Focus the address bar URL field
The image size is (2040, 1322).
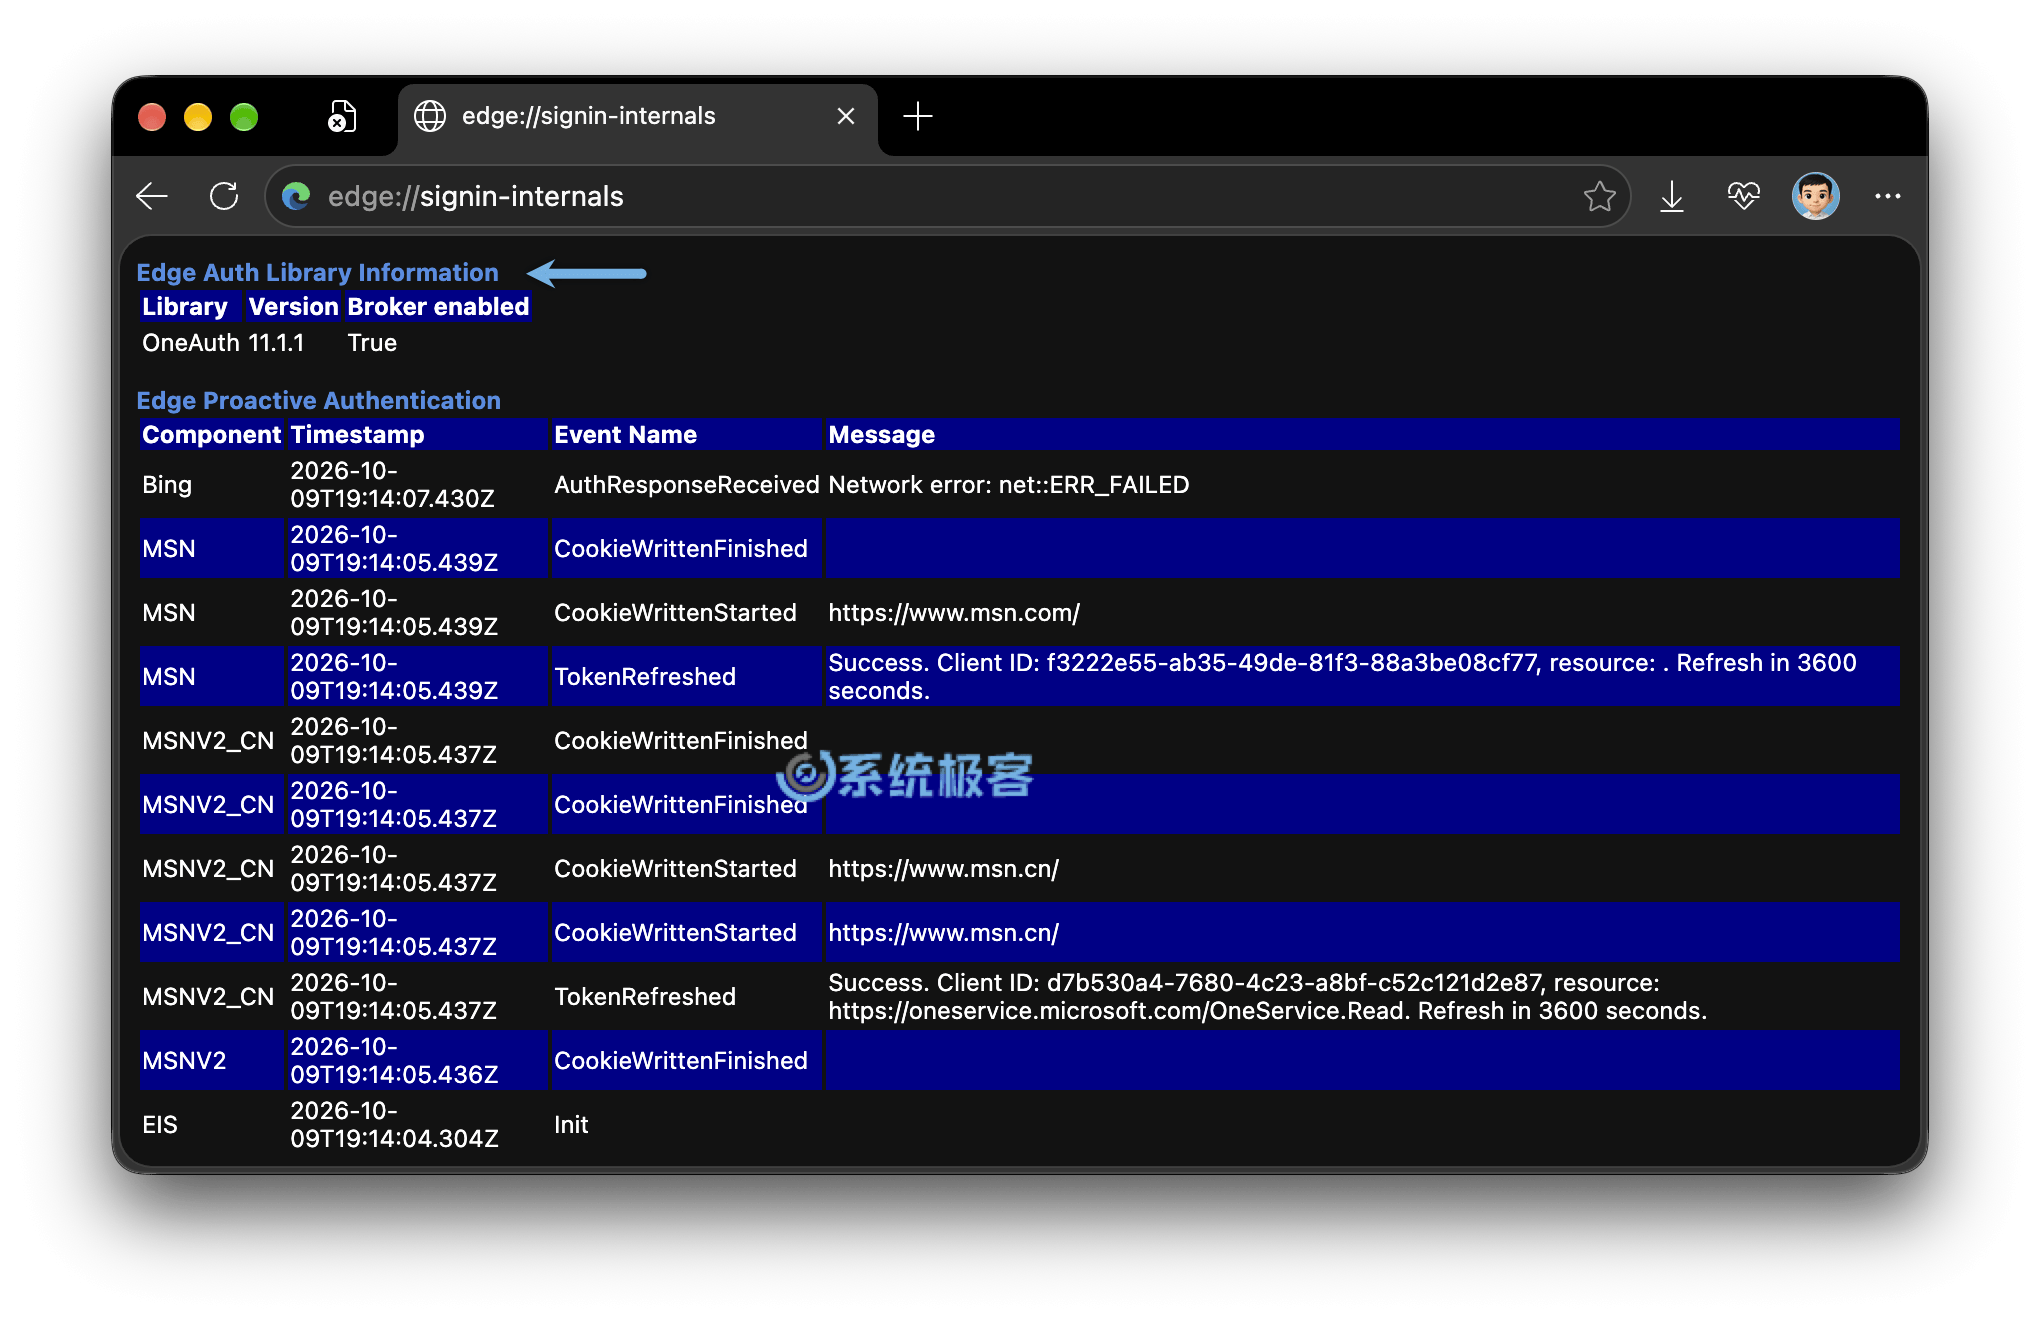(946, 196)
